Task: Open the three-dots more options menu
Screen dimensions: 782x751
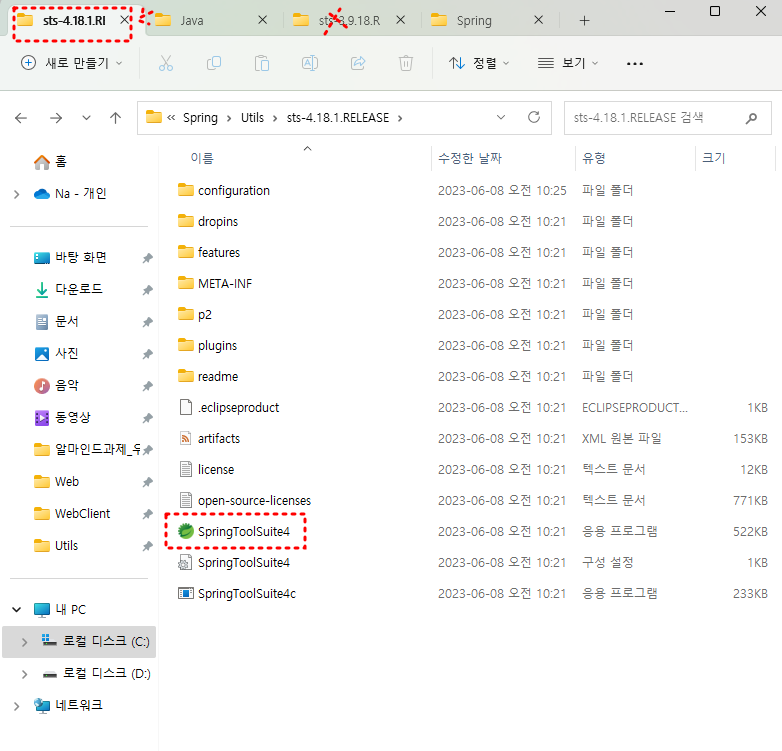Action: click(634, 63)
